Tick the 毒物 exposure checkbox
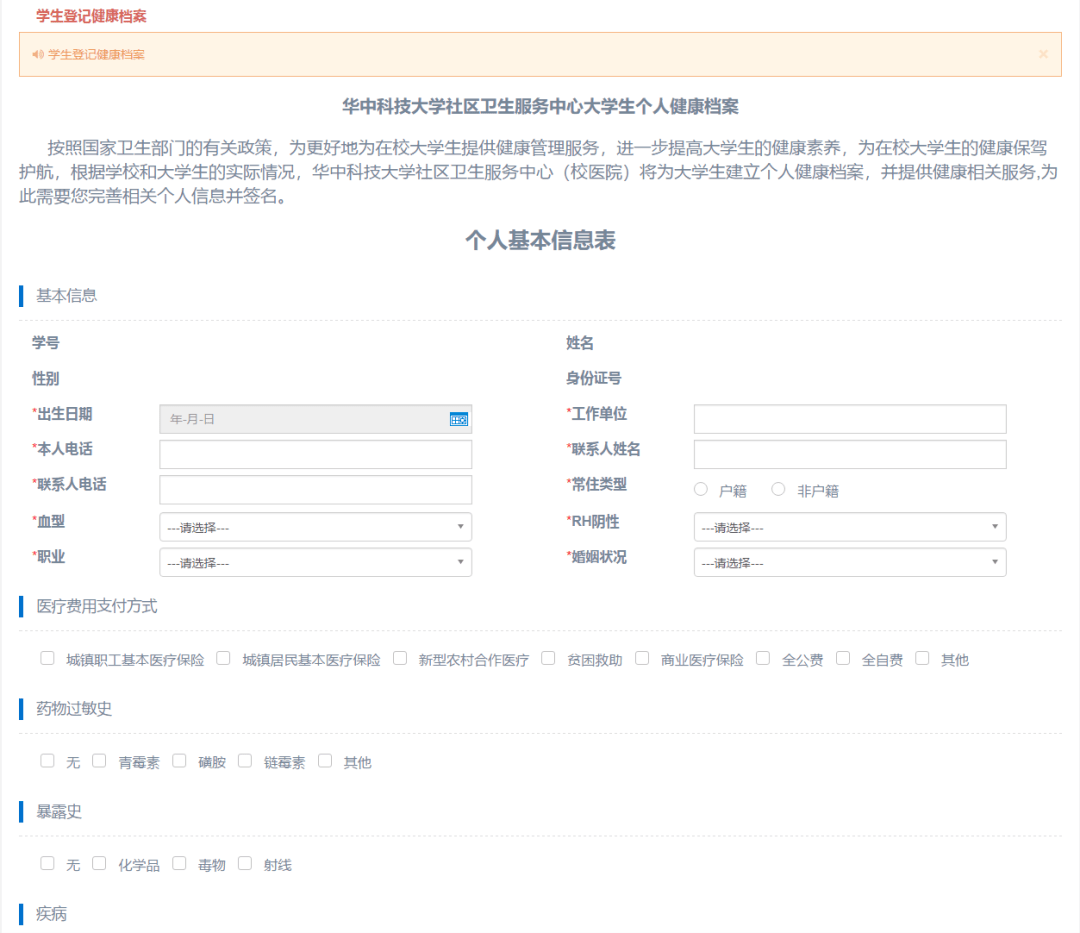 (179, 863)
